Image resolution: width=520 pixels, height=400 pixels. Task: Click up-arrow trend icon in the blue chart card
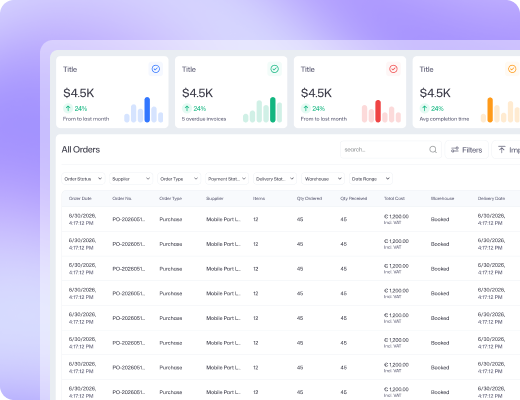68,108
